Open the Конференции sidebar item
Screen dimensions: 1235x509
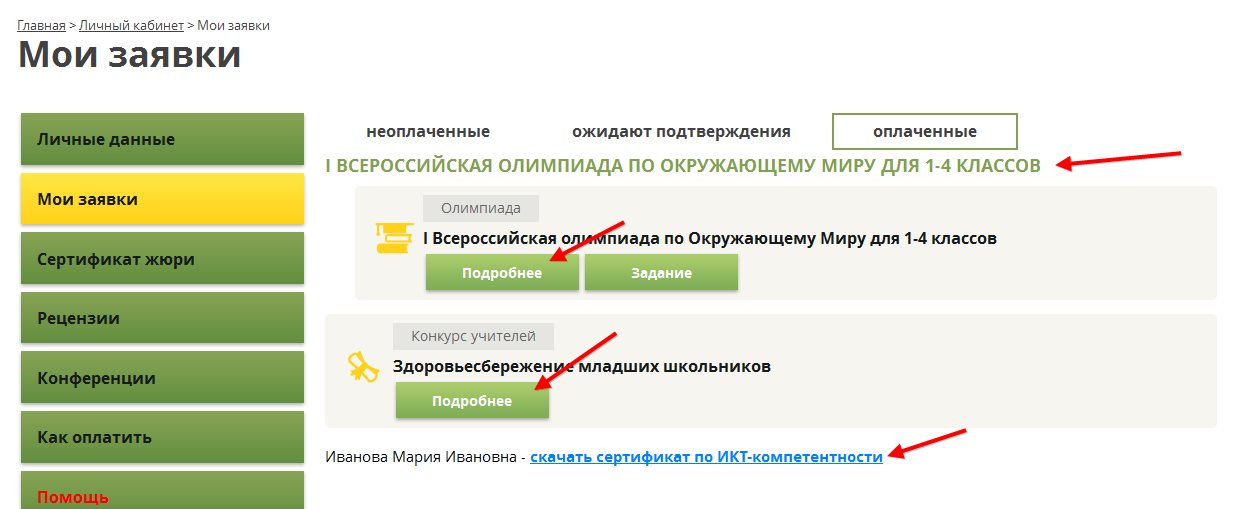coord(162,378)
